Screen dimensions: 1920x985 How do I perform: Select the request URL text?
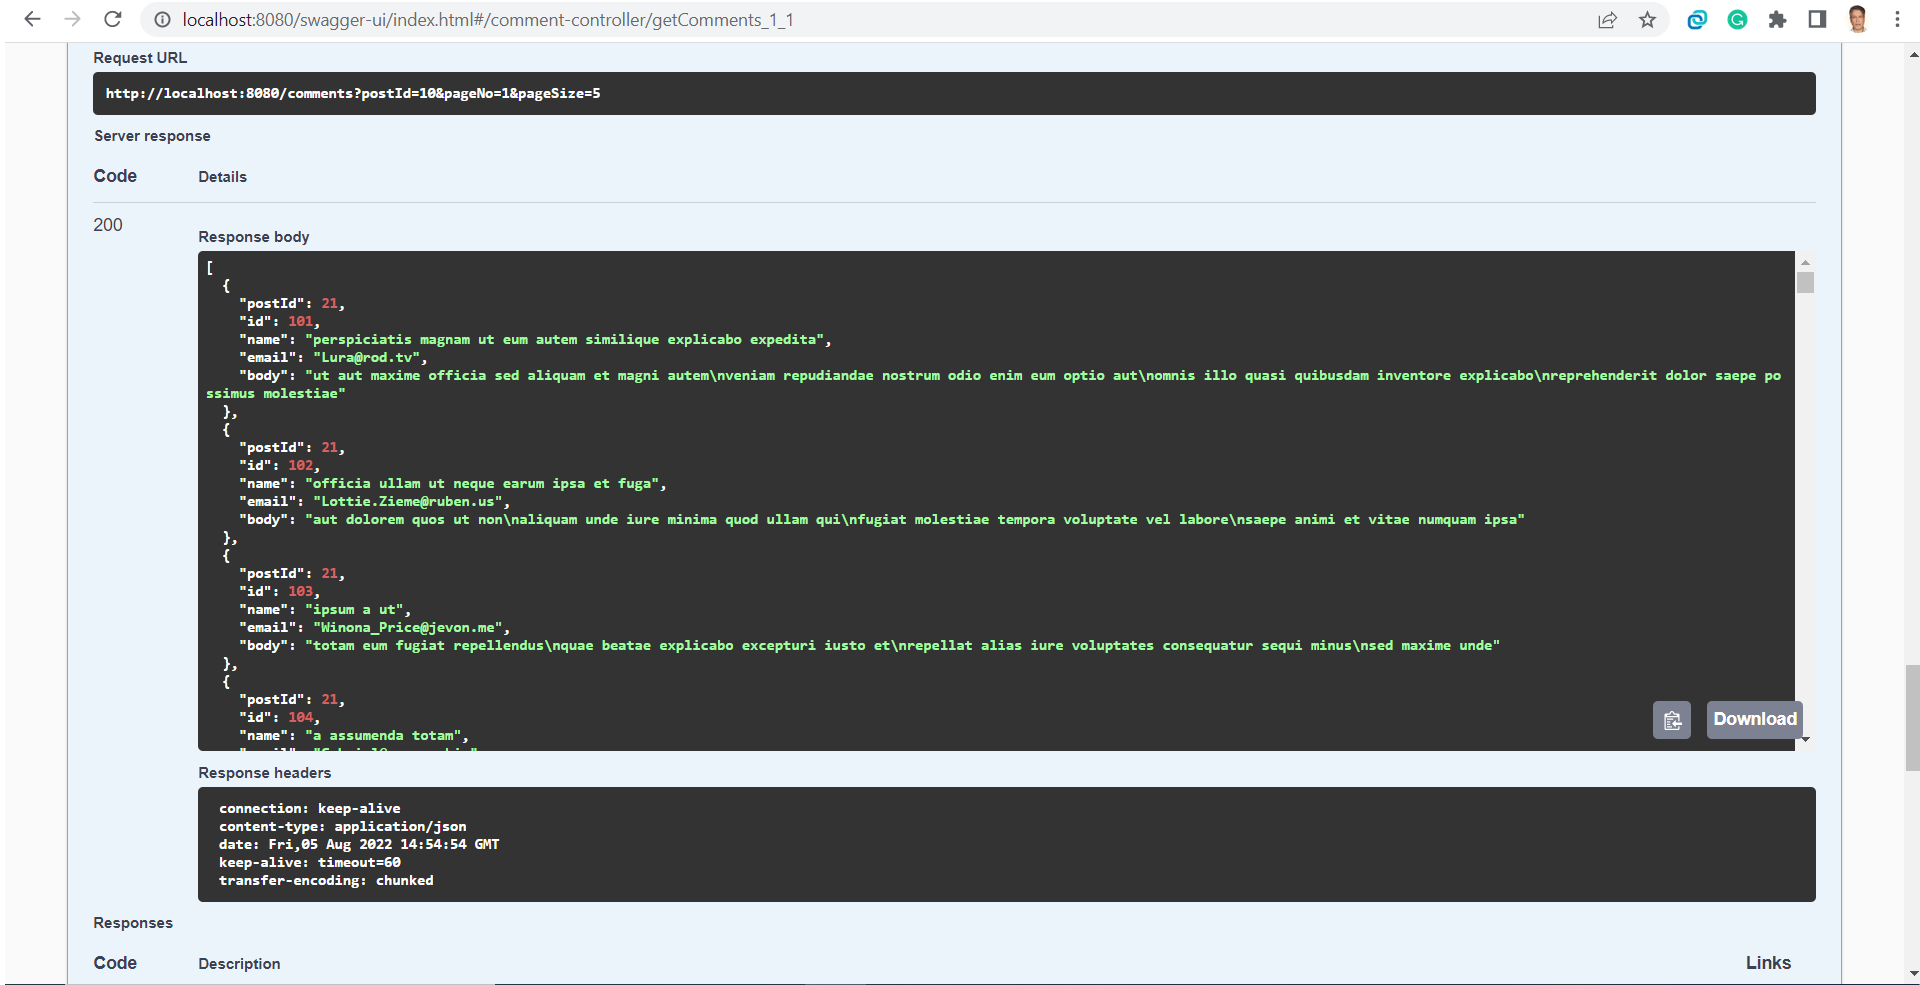pos(353,93)
